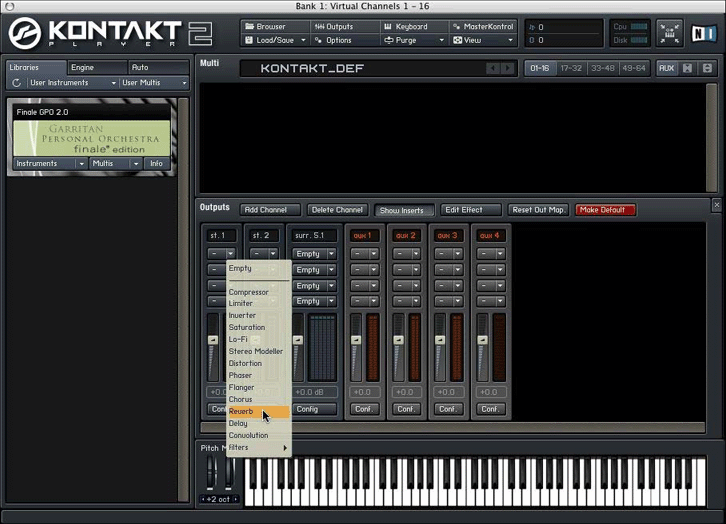The image size is (726, 524).
Task: Click the library Info button
Action: point(156,163)
